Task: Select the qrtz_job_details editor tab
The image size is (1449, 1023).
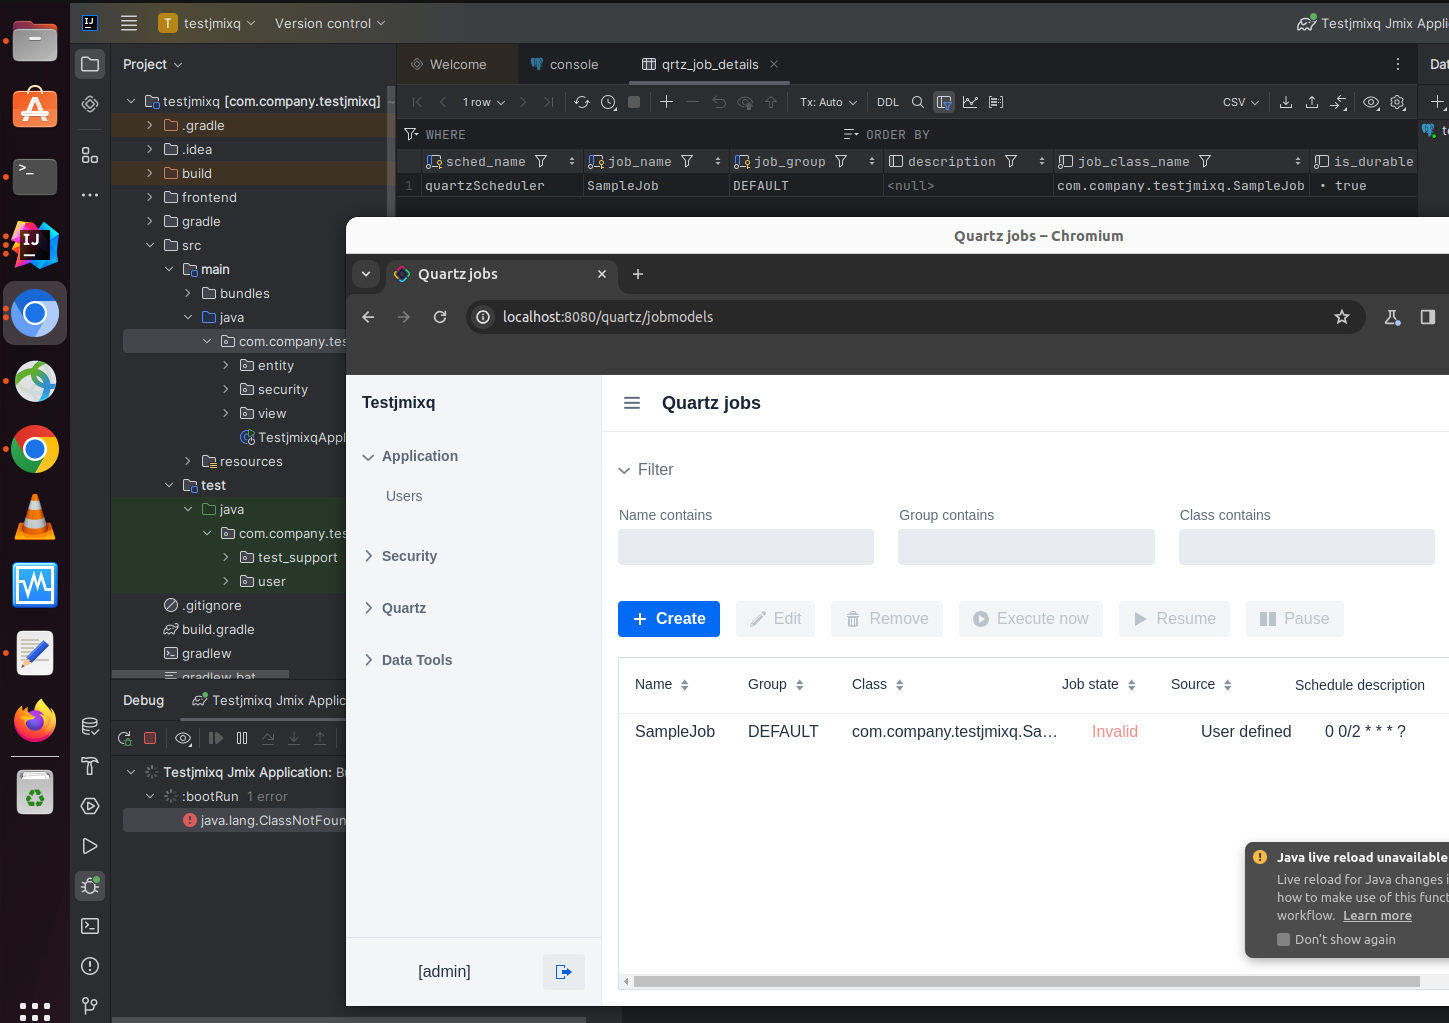Action: click(709, 64)
